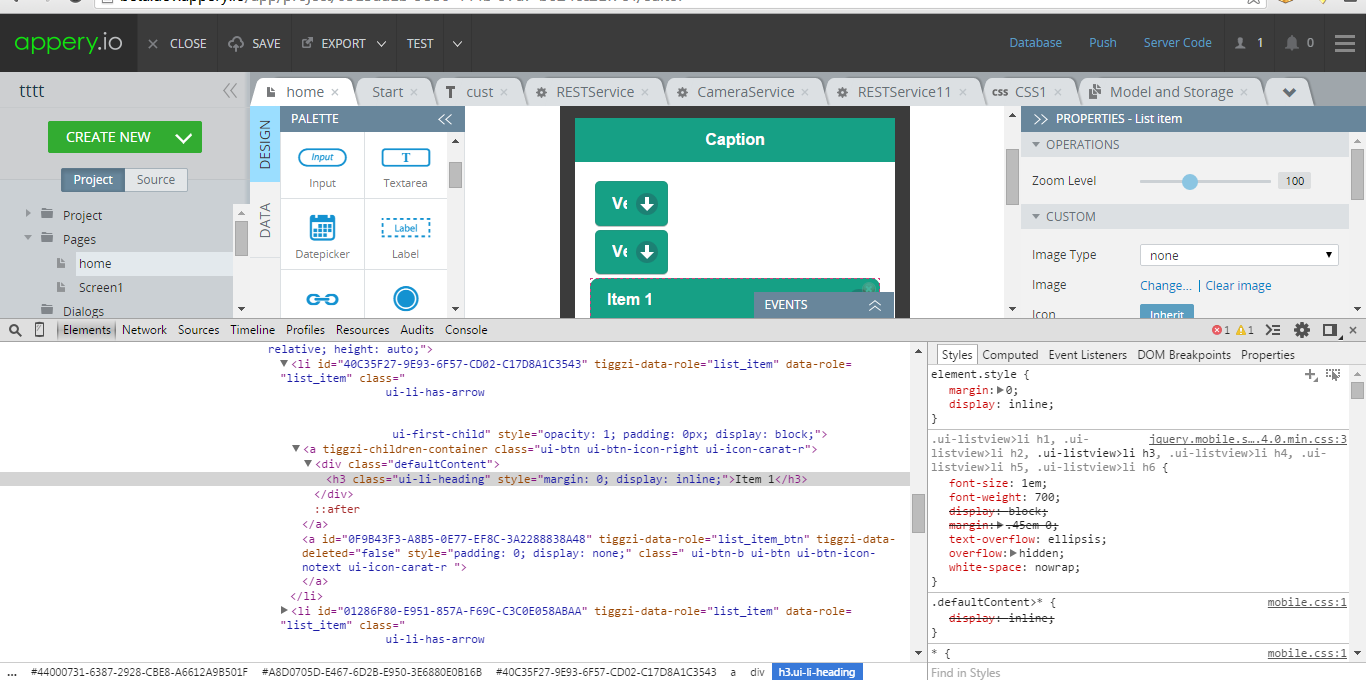The height and width of the screenshot is (680, 1366).
Task: Click the DevTools inspect element magnifier
Action: tap(15, 330)
